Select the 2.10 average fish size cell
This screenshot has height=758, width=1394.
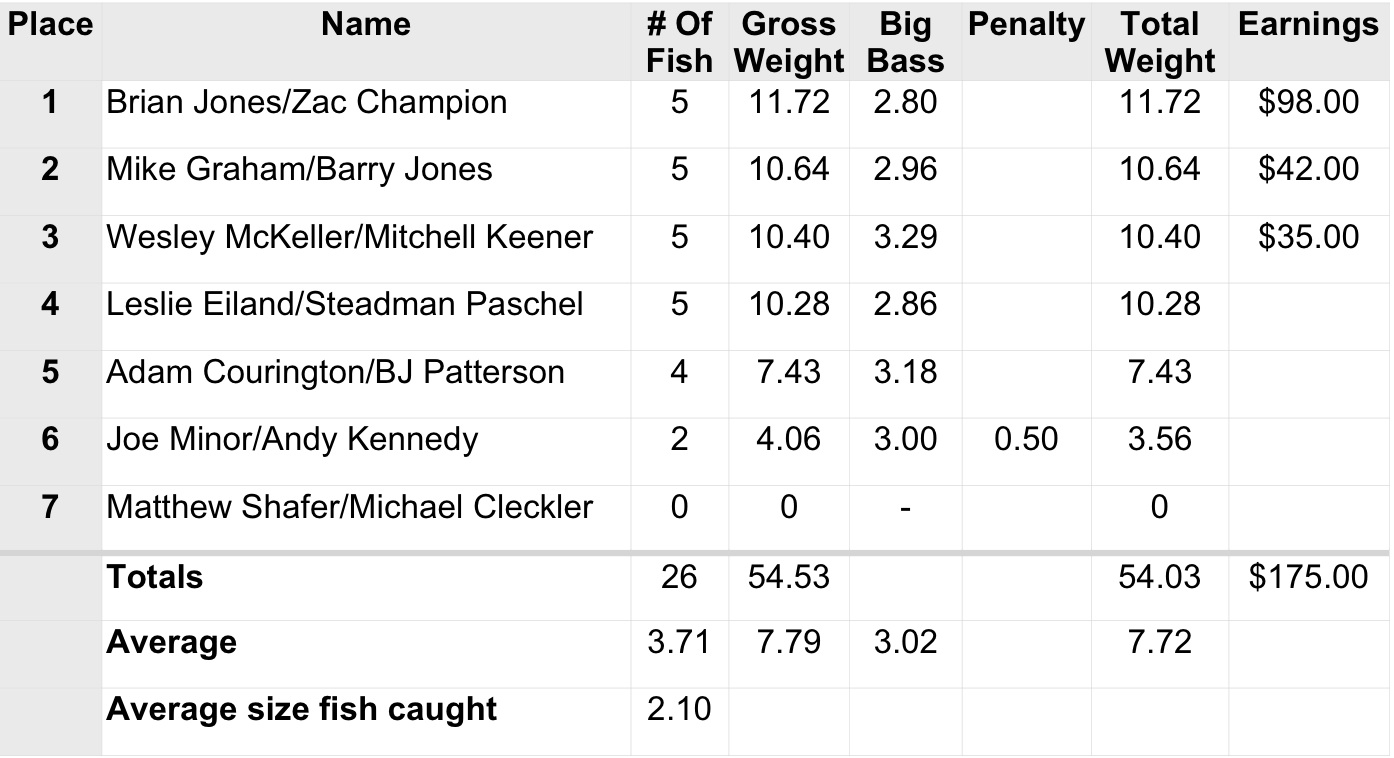pos(679,709)
